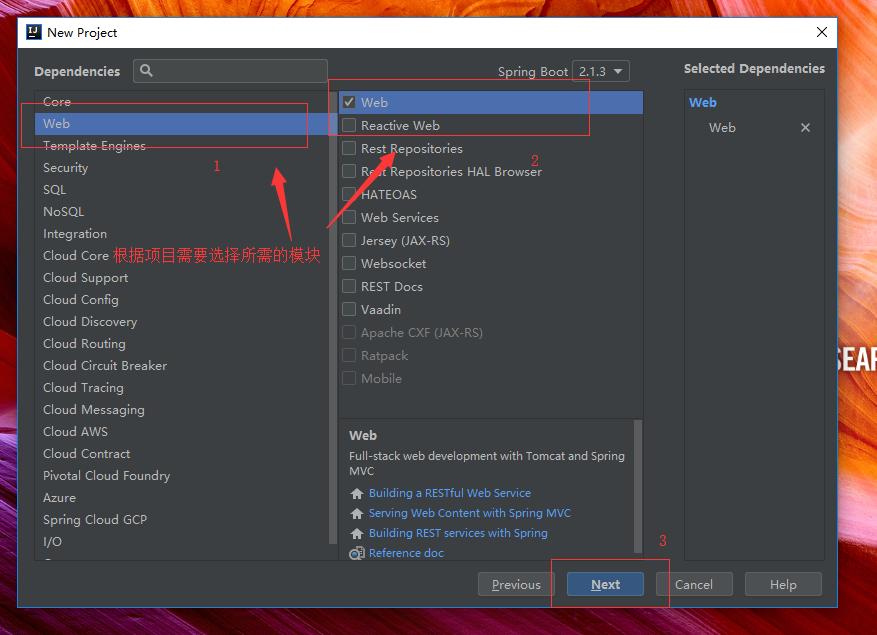The width and height of the screenshot is (877, 635).
Task: Choose Cloud Messaging category
Action: [x=182, y=410]
